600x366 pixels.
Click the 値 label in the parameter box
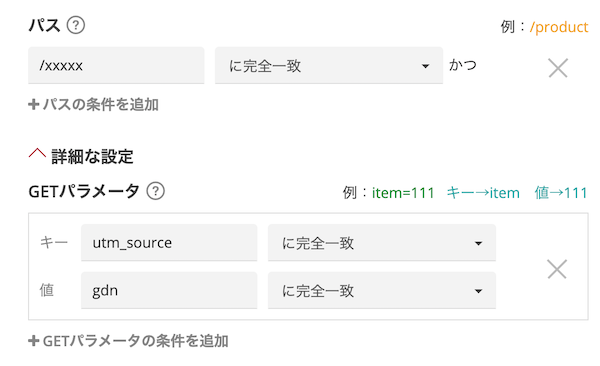47,291
